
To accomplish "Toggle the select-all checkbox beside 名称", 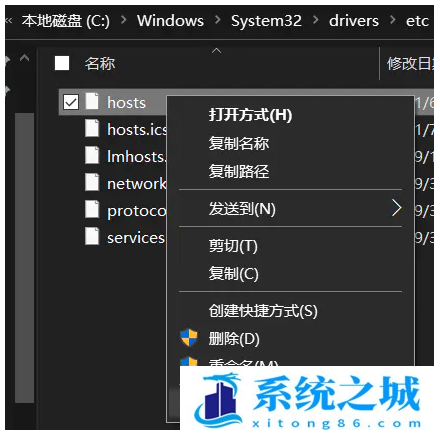I will 62,63.
